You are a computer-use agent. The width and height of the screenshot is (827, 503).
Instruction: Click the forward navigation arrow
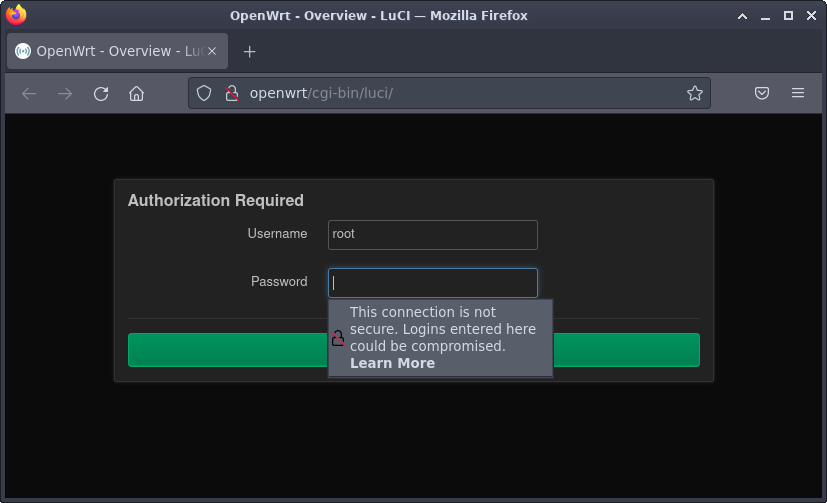point(65,93)
